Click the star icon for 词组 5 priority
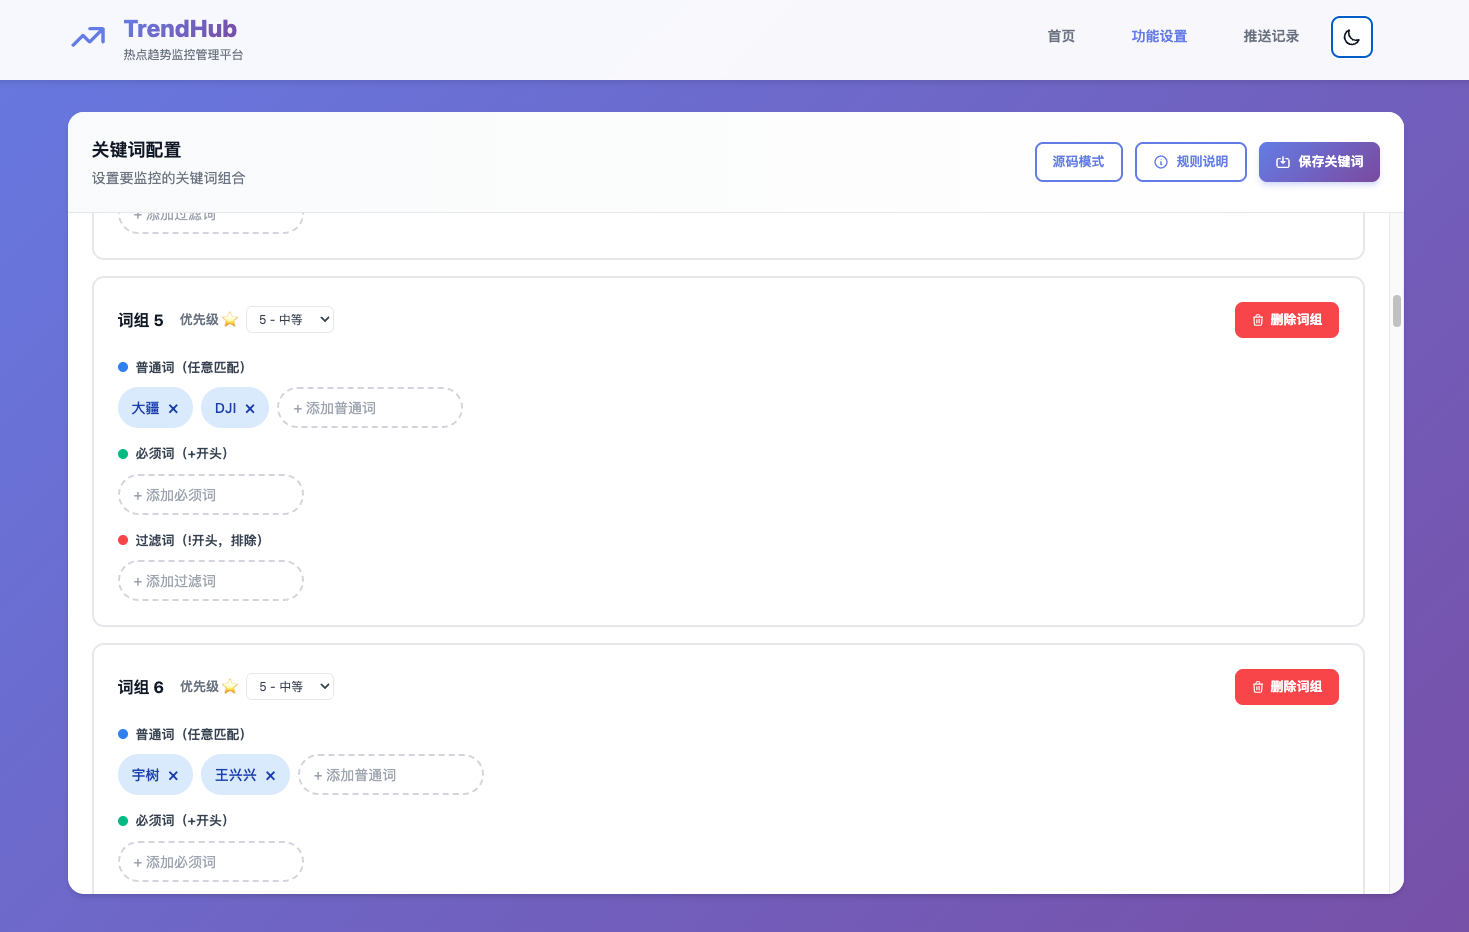 [230, 320]
